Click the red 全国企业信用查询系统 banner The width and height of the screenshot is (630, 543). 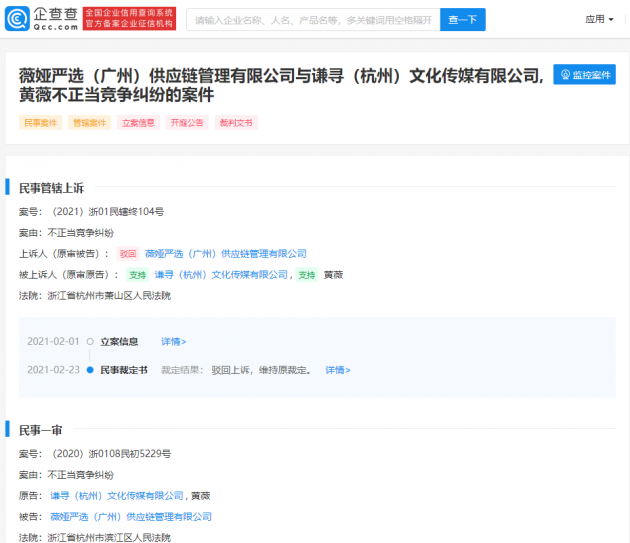pyautogui.click(x=129, y=18)
